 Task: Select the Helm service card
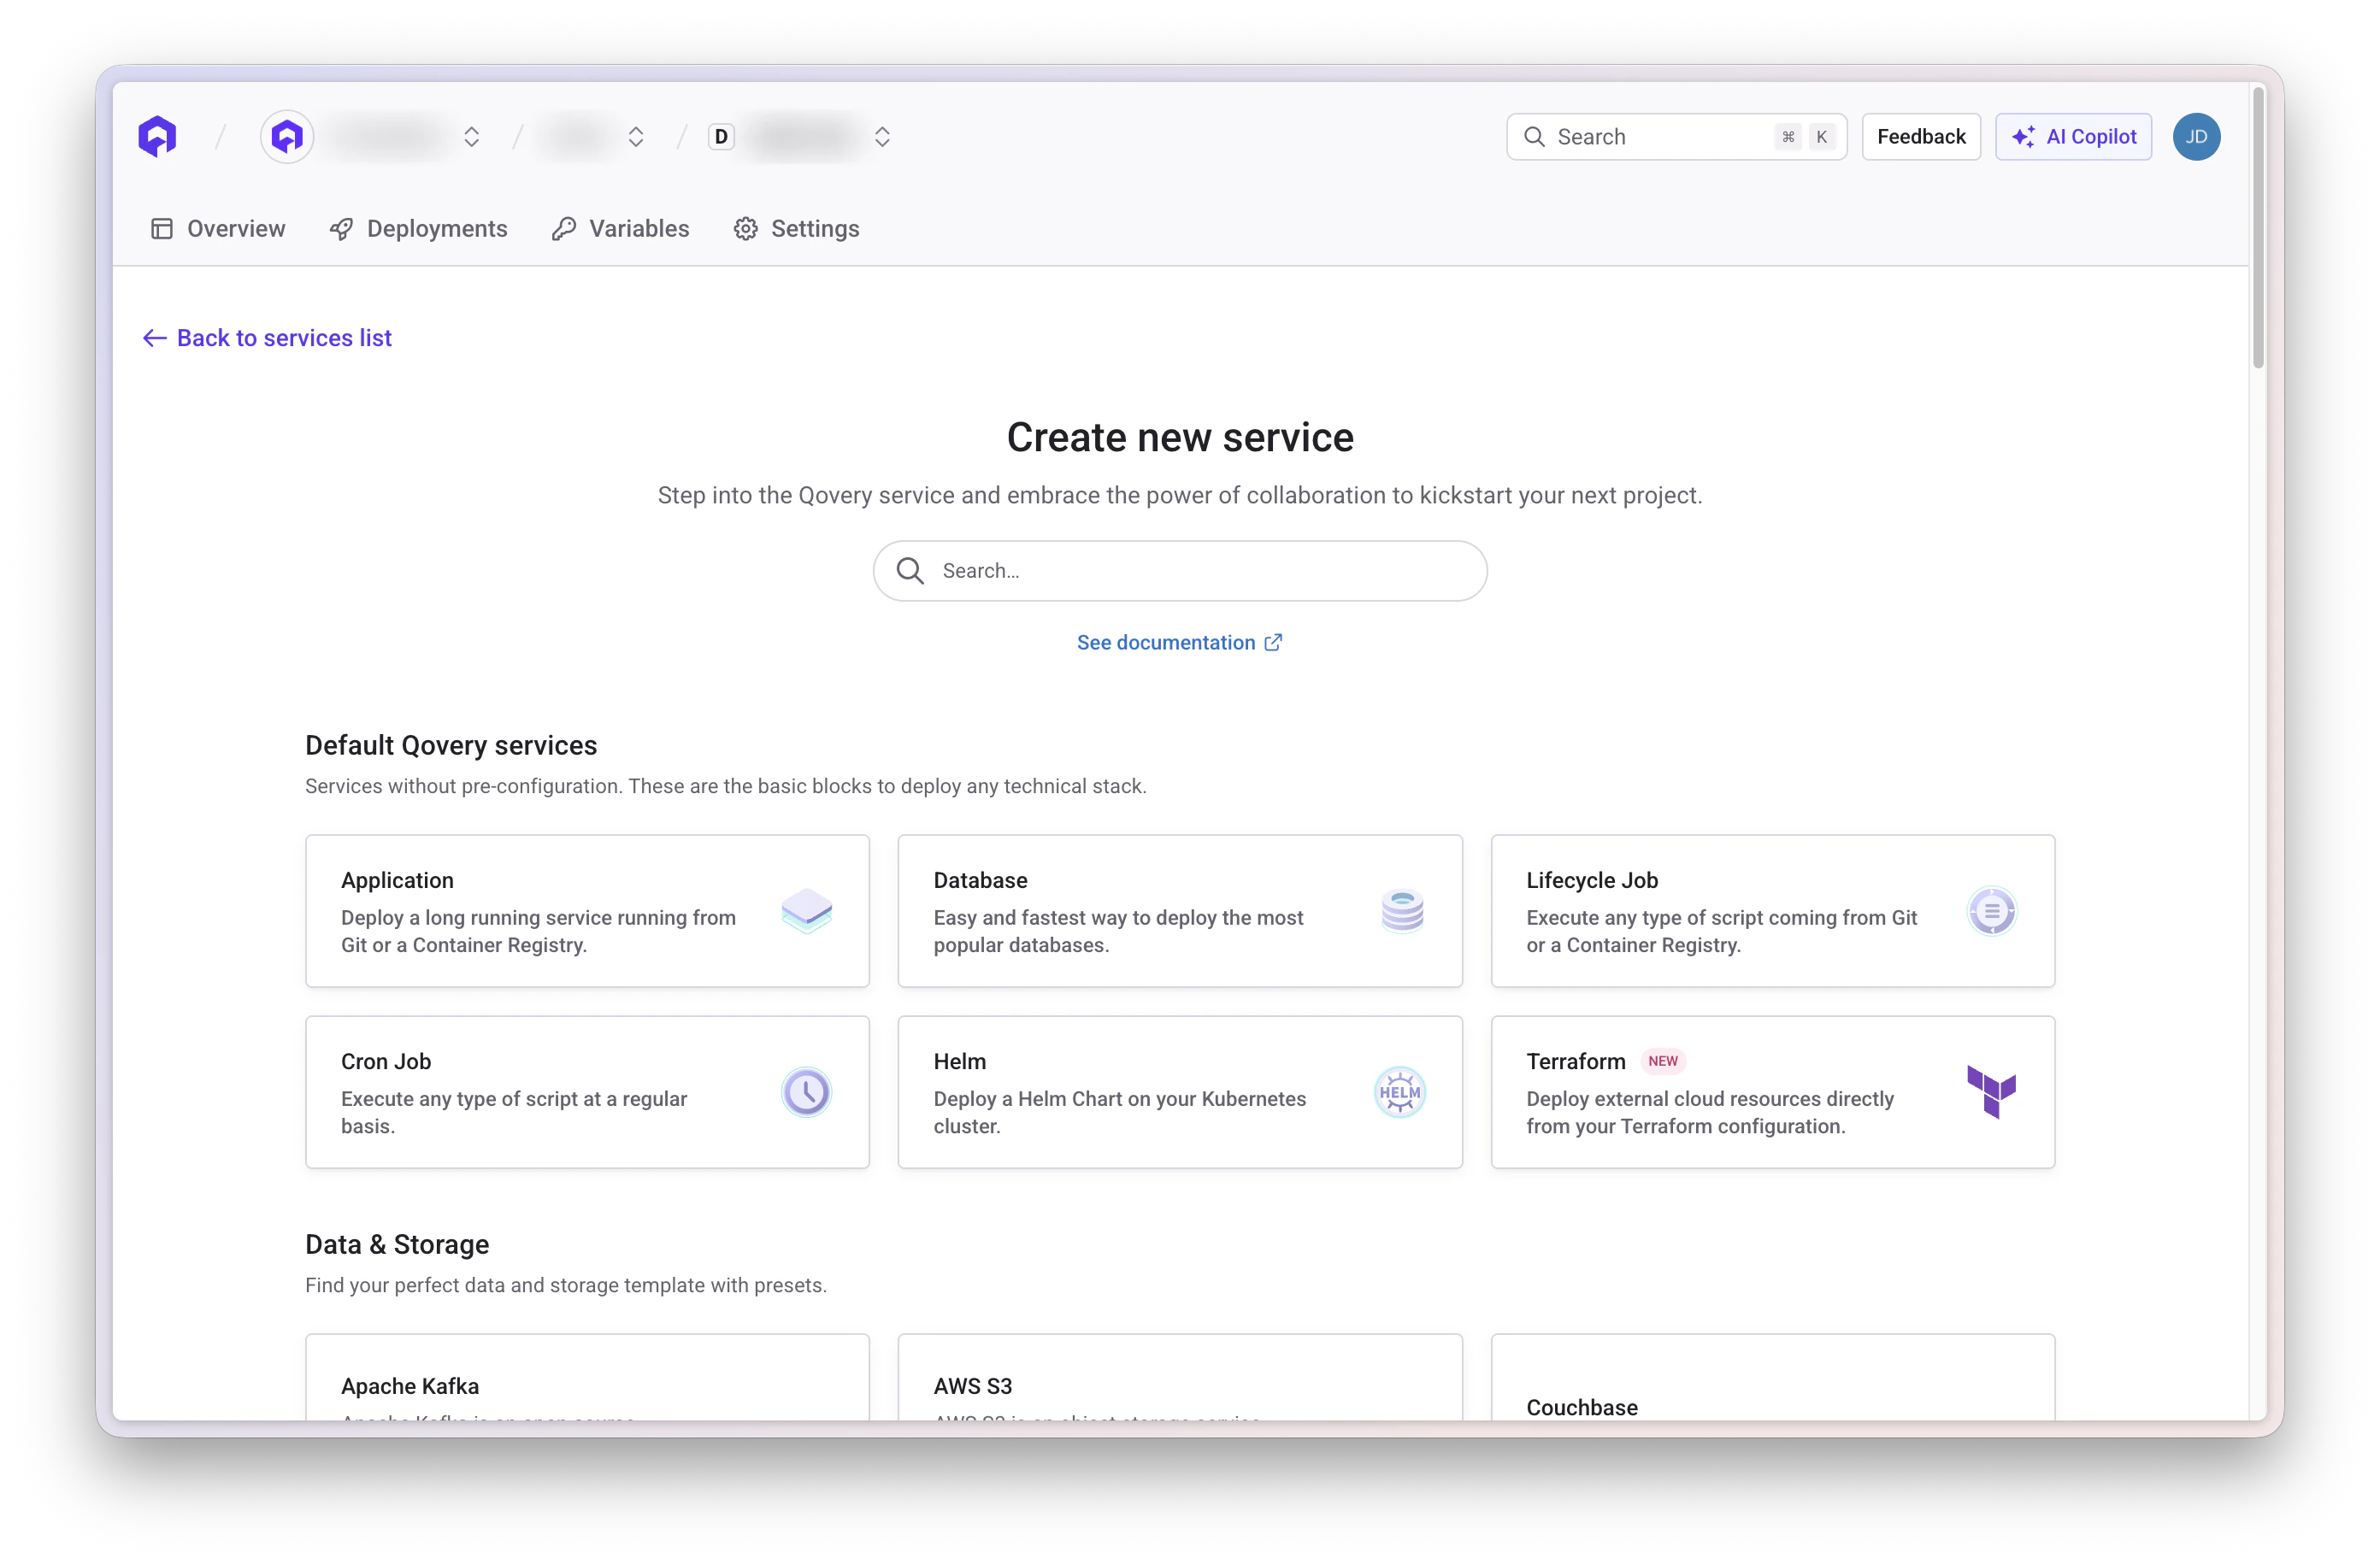click(x=1180, y=1092)
